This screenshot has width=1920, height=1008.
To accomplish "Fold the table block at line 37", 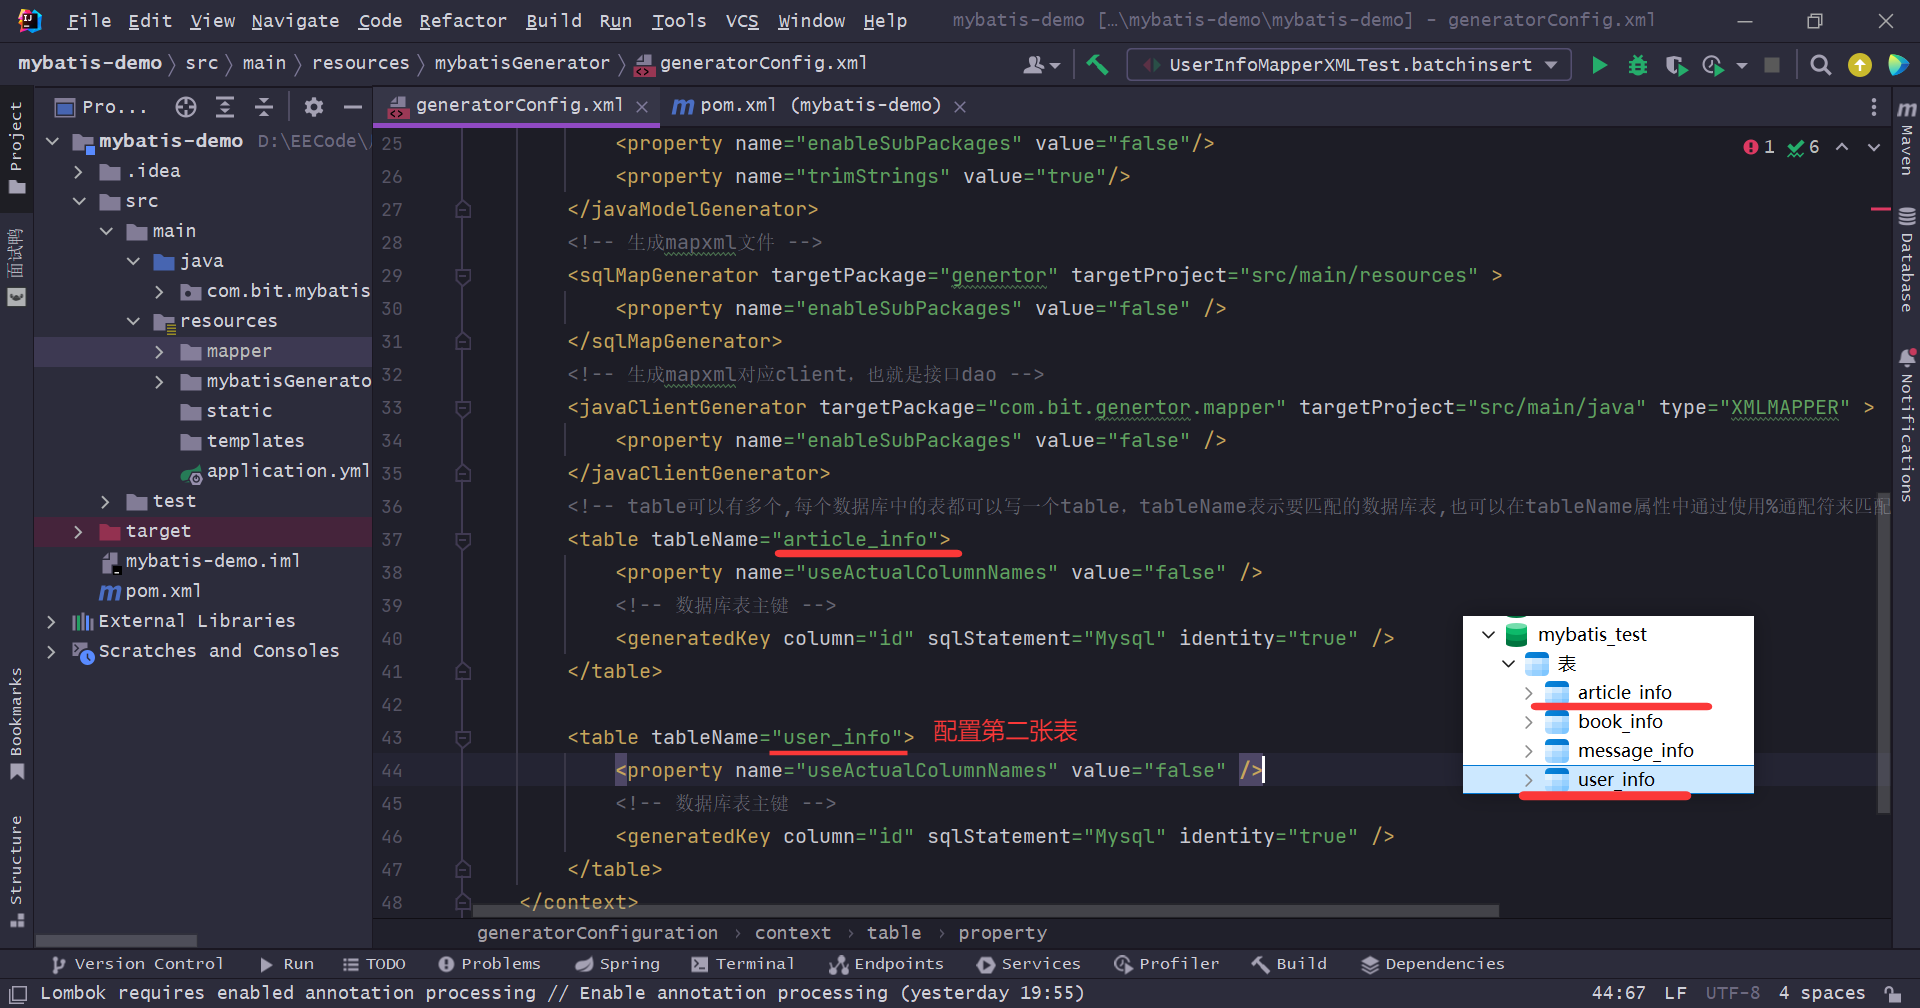I will pos(463,540).
